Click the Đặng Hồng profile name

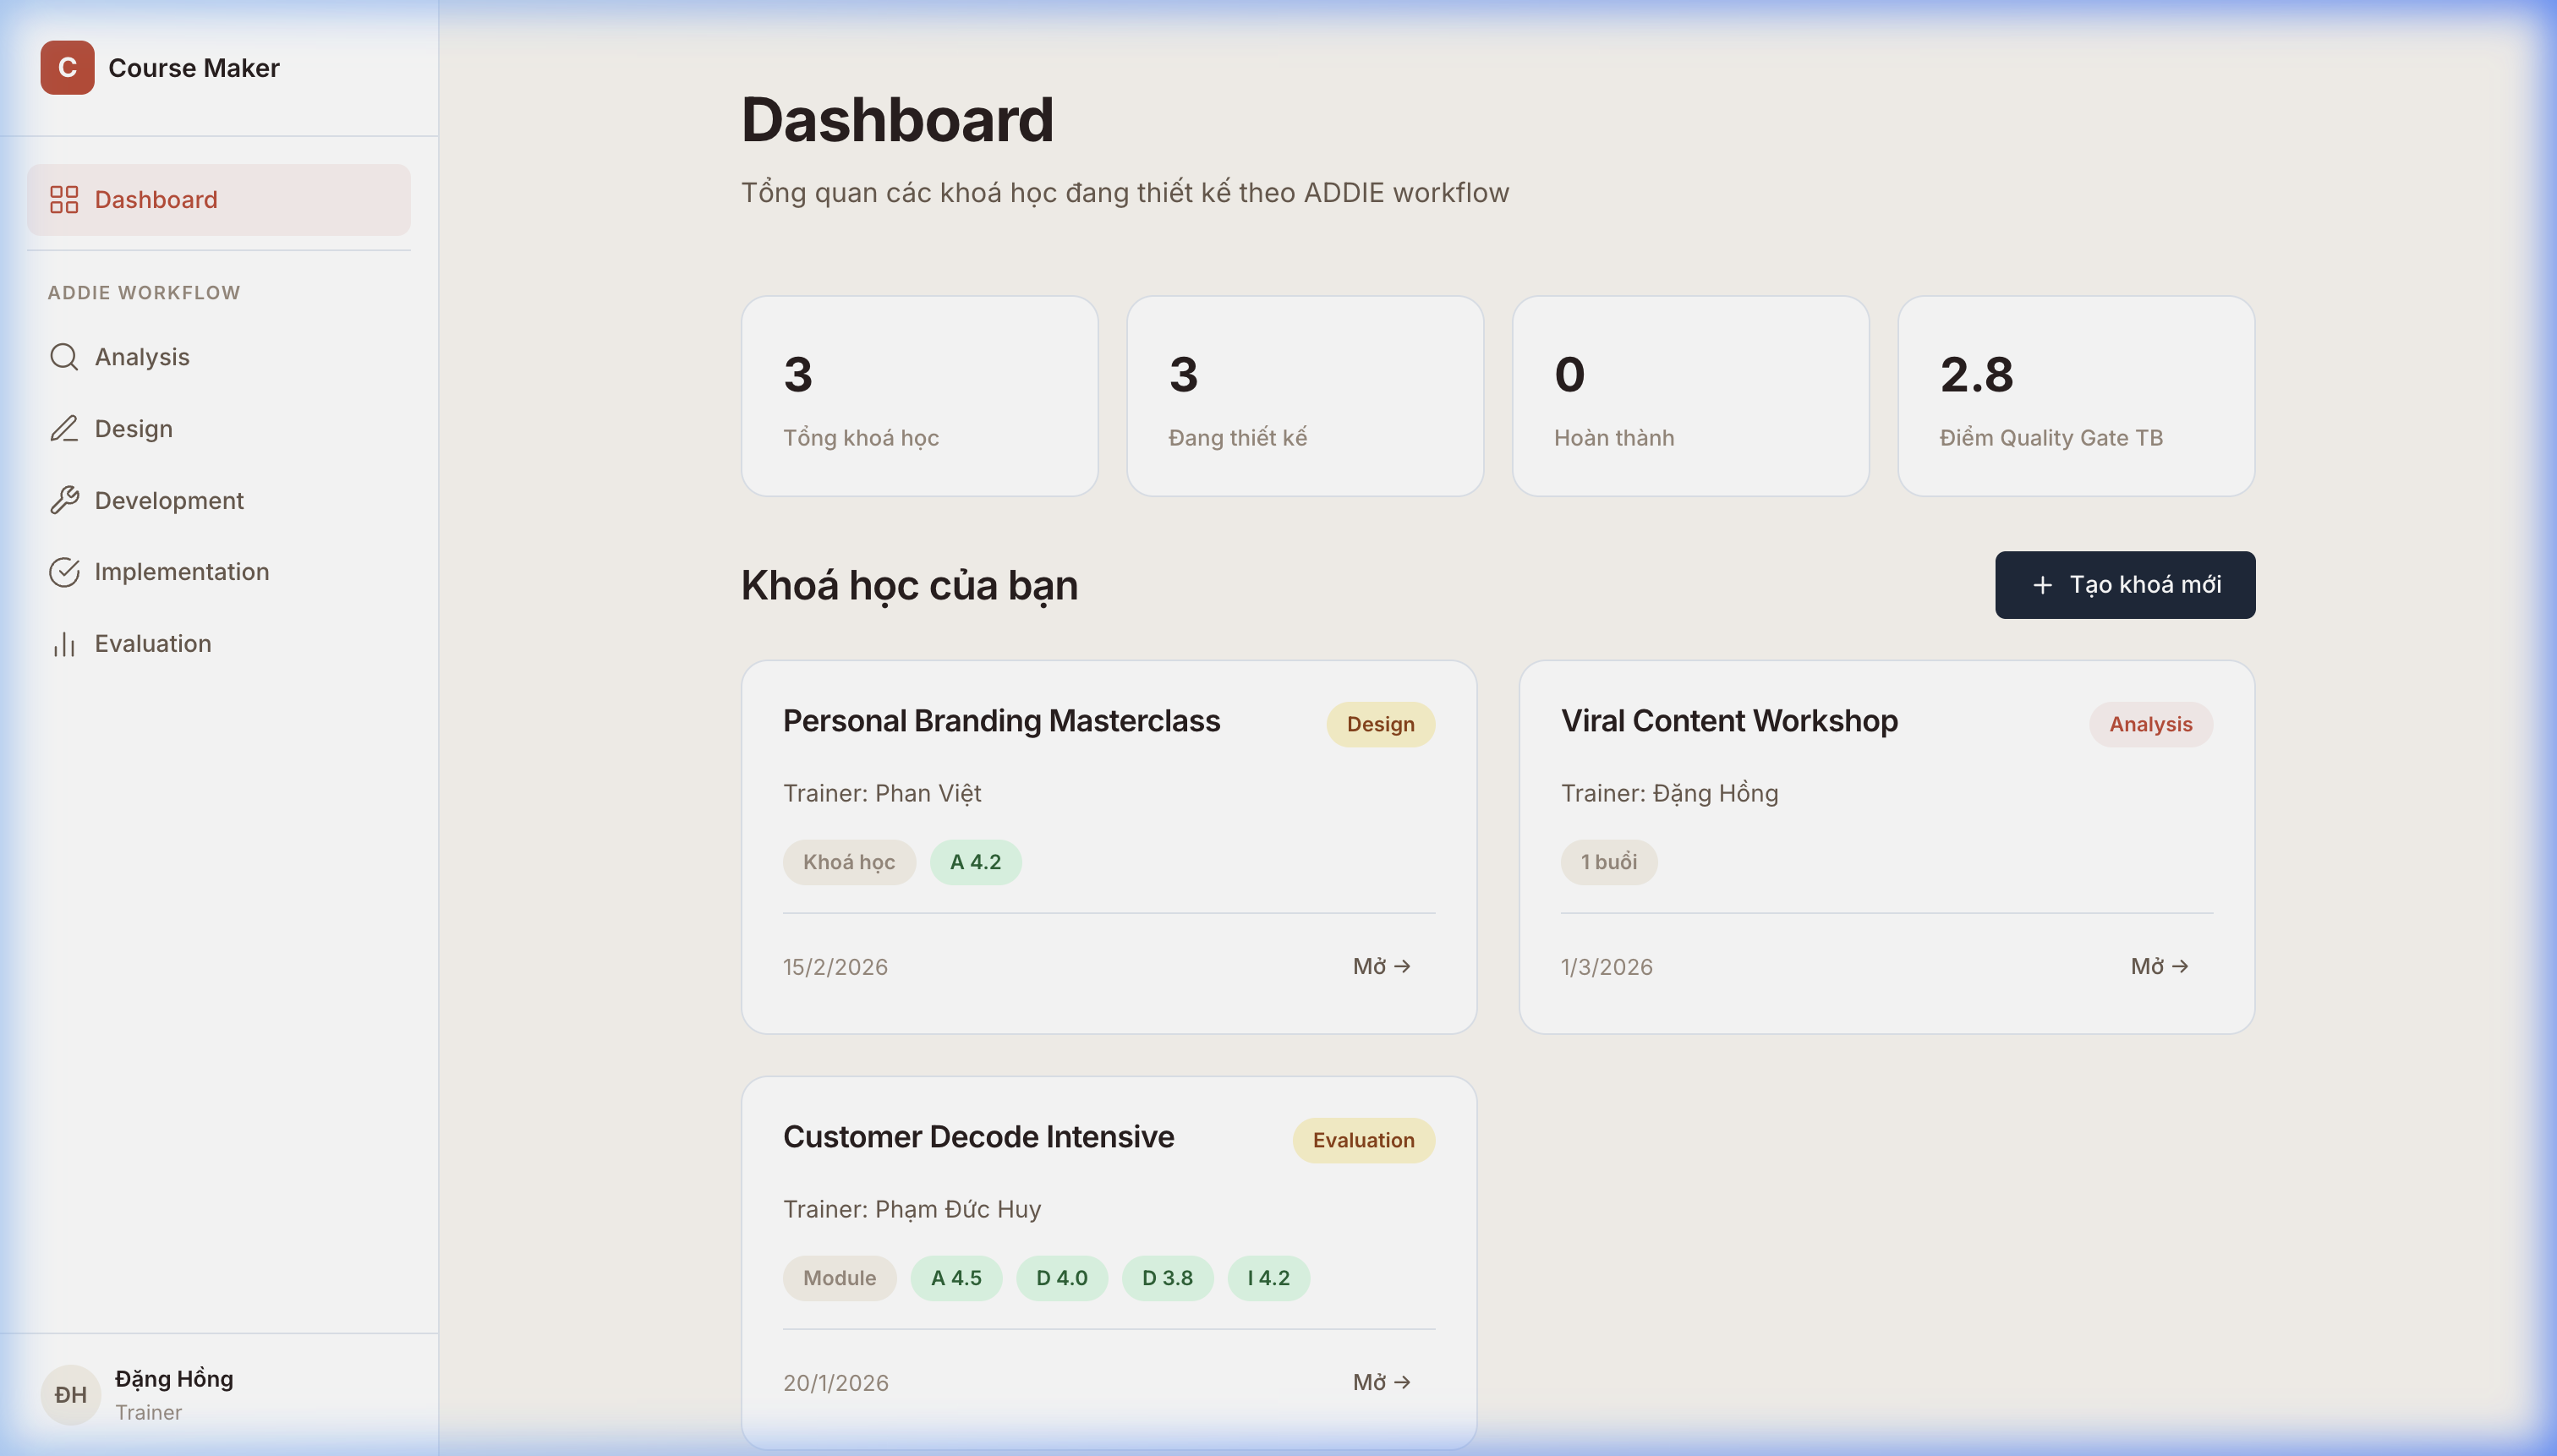click(x=174, y=1379)
